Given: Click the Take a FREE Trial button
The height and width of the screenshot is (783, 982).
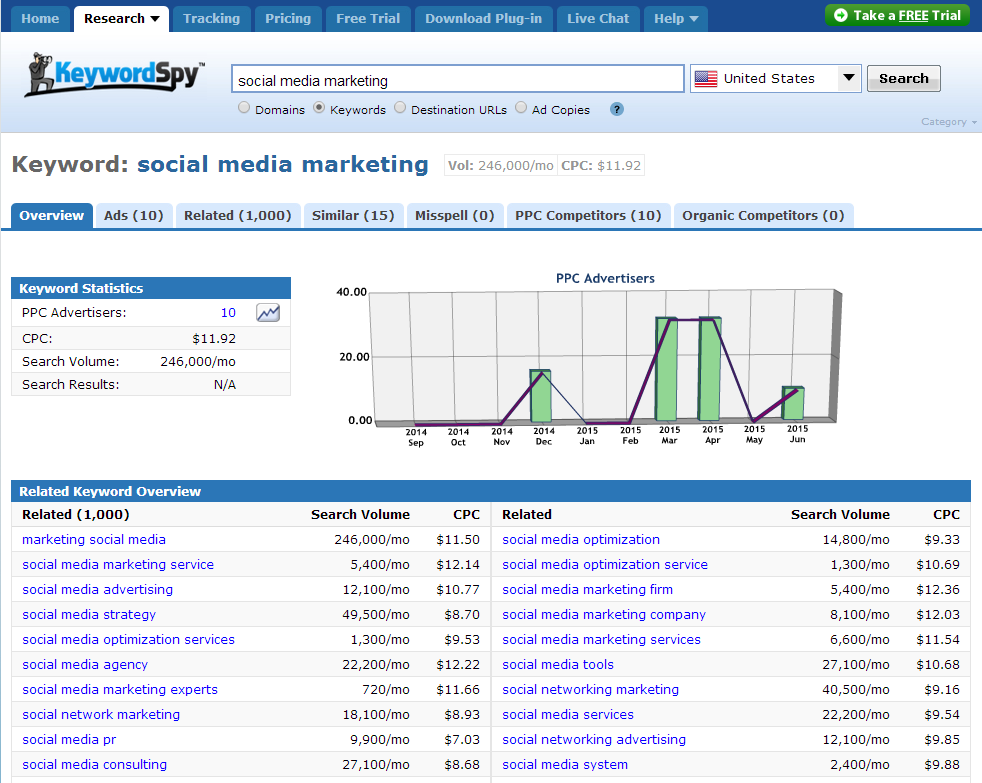Looking at the screenshot, I should pyautogui.click(x=897, y=16).
